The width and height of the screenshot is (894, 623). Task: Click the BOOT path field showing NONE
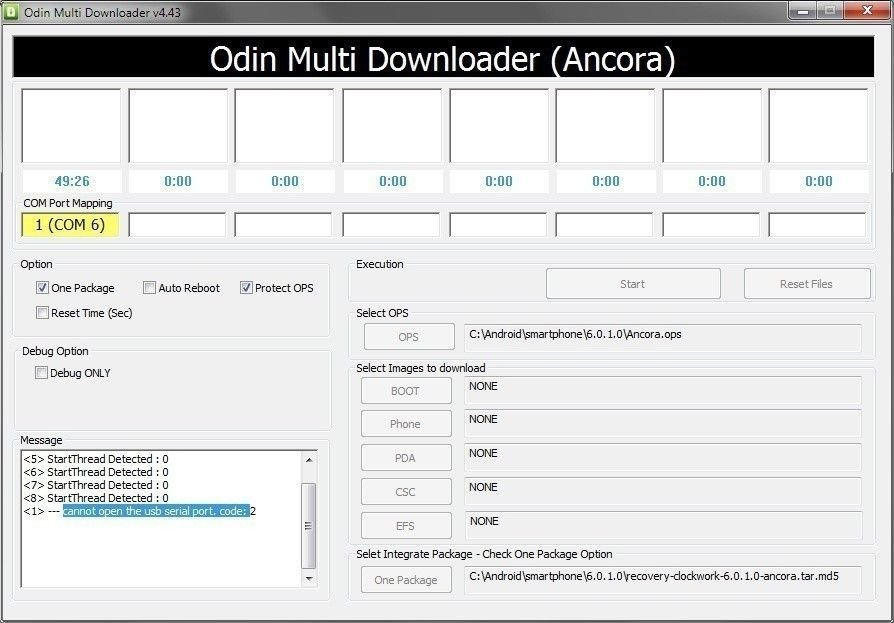(x=663, y=390)
